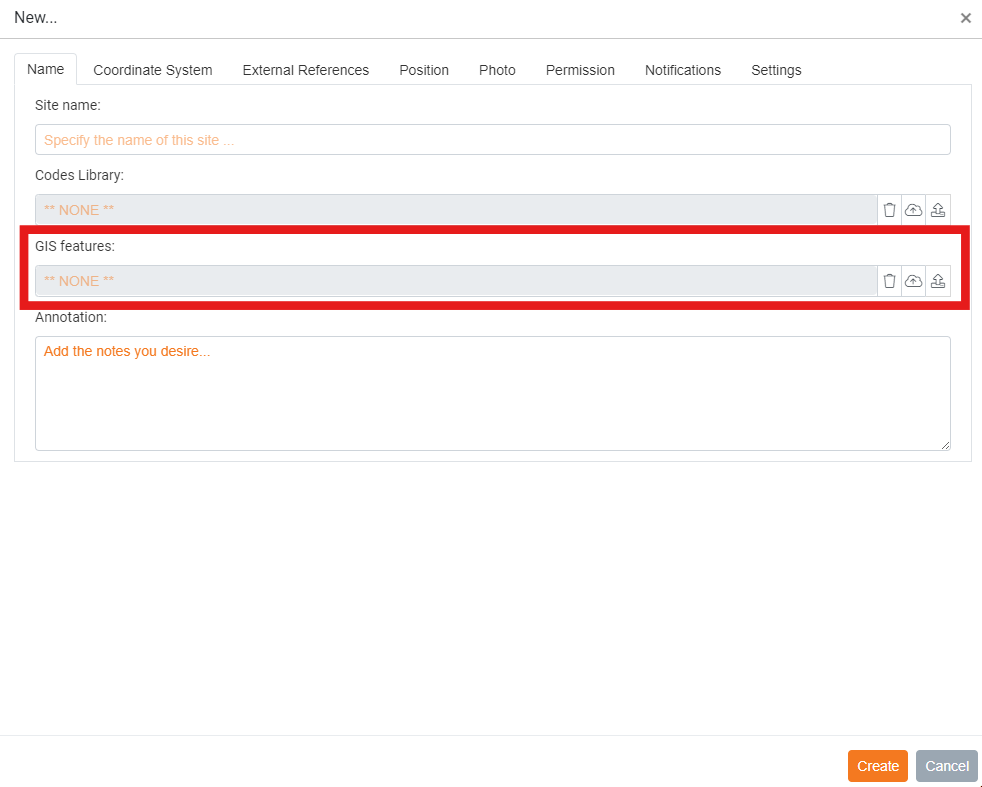The height and width of the screenshot is (787, 982).
Task: Focus the Annotation notes text area
Action: [x=492, y=393]
